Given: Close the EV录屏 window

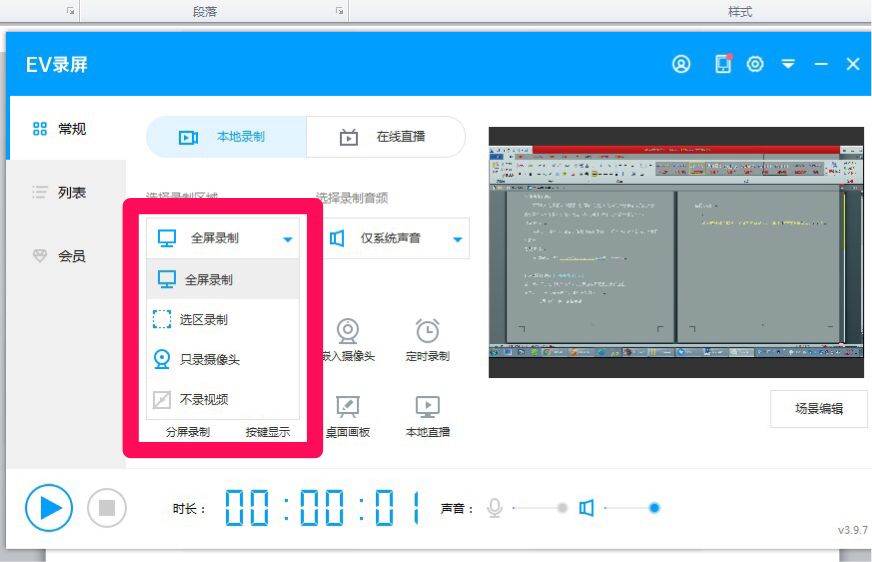Looking at the screenshot, I should [853, 64].
